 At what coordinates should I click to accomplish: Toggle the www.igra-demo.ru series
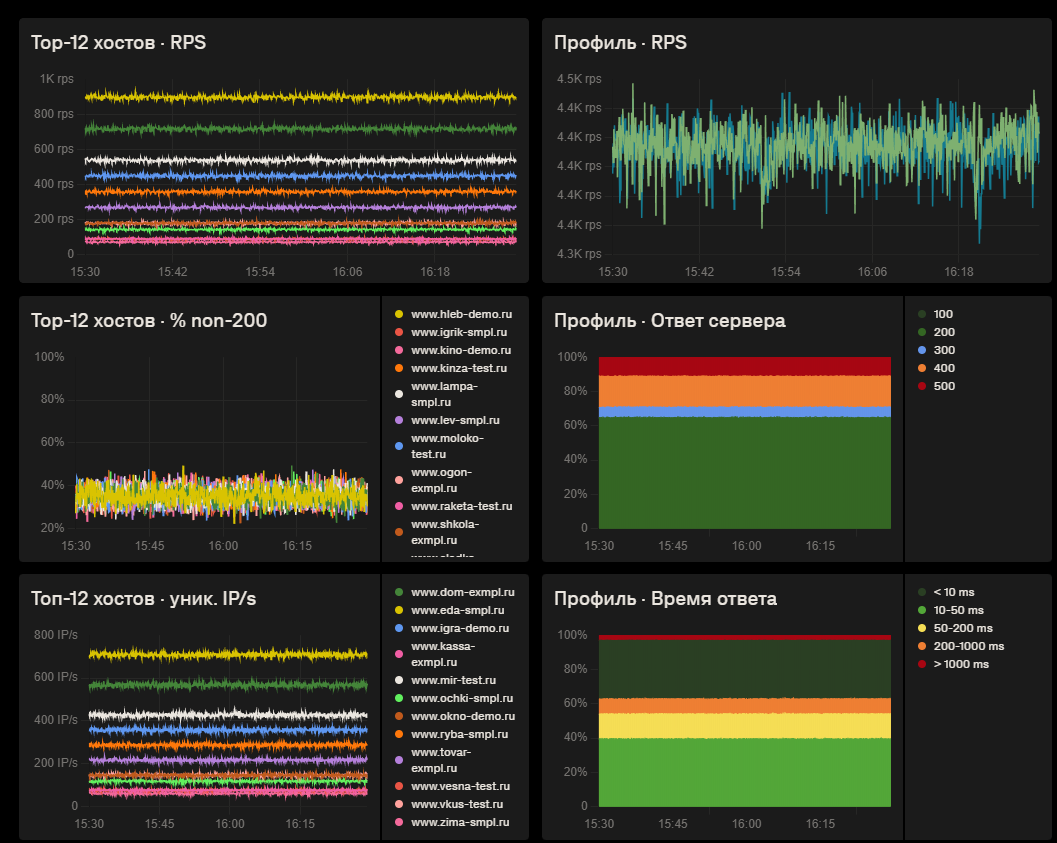(460, 628)
